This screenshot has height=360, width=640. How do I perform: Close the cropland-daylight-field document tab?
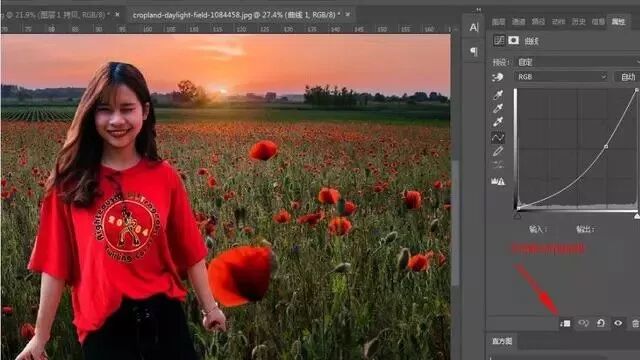pyautogui.click(x=348, y=14)
